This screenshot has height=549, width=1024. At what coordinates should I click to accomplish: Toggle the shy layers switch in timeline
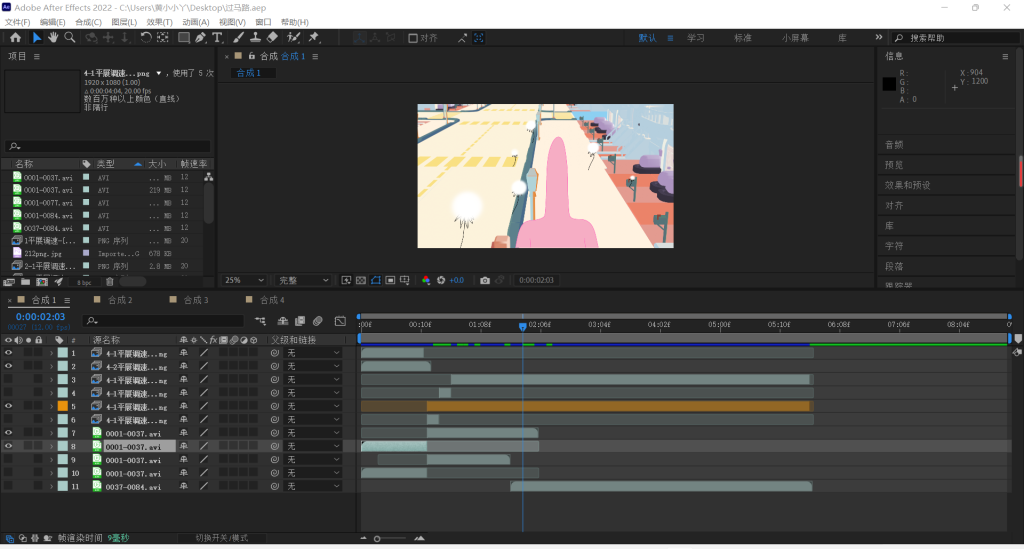[283, 321]
